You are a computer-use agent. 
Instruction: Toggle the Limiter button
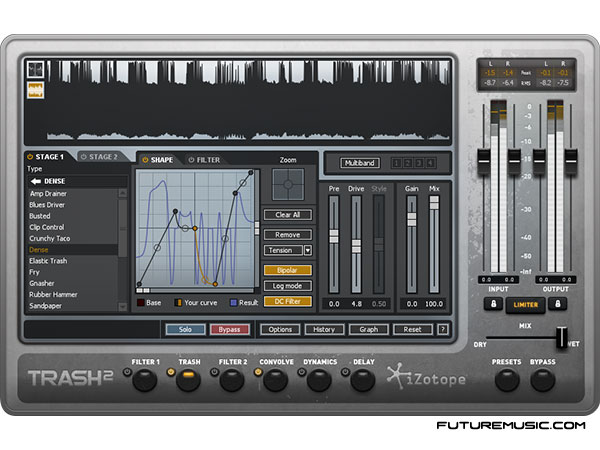(525, 305)
